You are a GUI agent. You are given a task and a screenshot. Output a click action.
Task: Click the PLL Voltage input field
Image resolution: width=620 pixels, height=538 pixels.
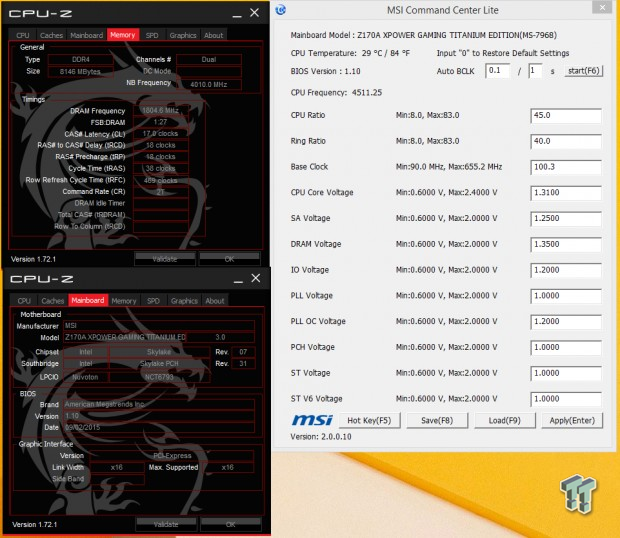[x=566, y=296]
